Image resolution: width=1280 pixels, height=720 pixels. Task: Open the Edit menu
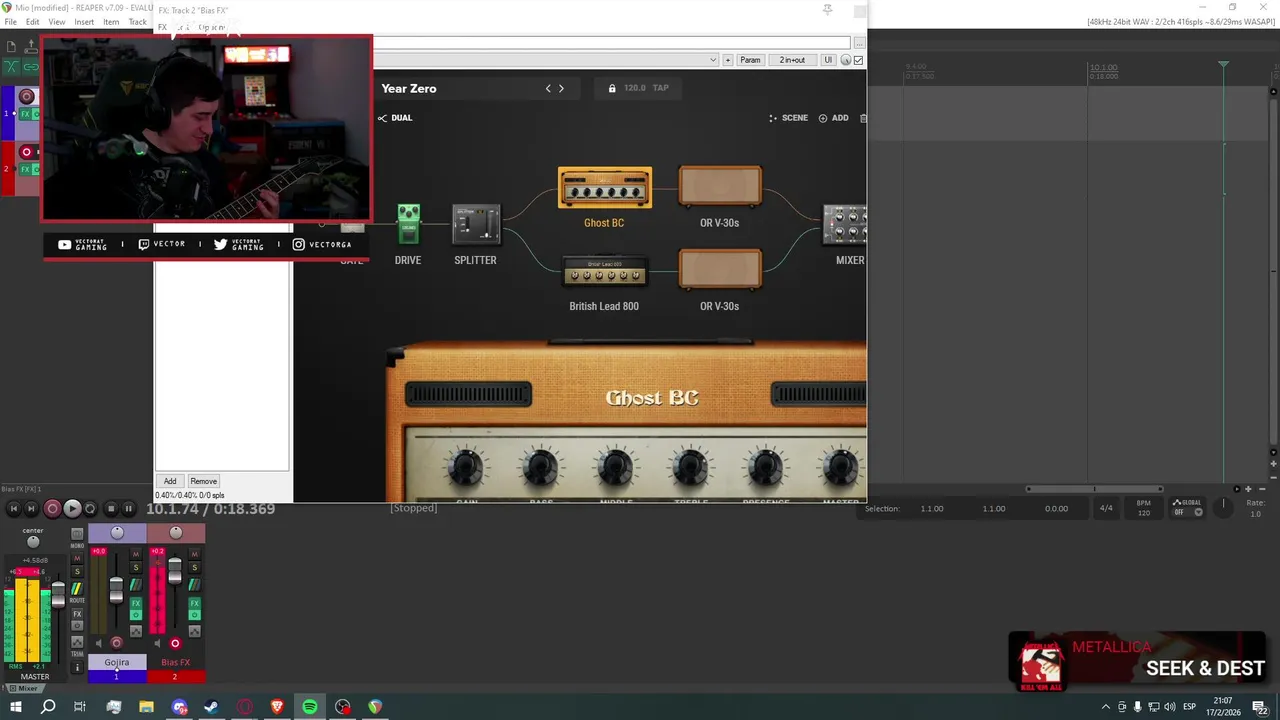[33, 22]
